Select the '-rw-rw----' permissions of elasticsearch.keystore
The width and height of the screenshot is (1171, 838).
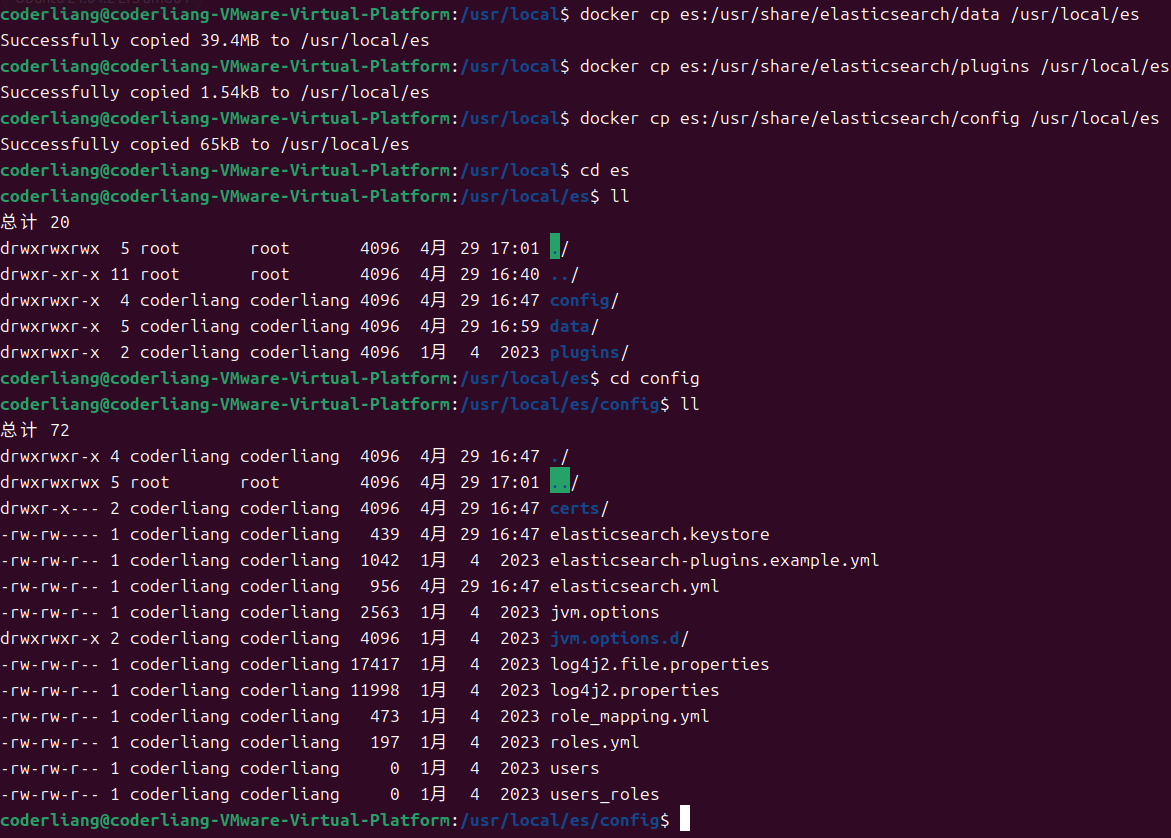coord(50,535)
